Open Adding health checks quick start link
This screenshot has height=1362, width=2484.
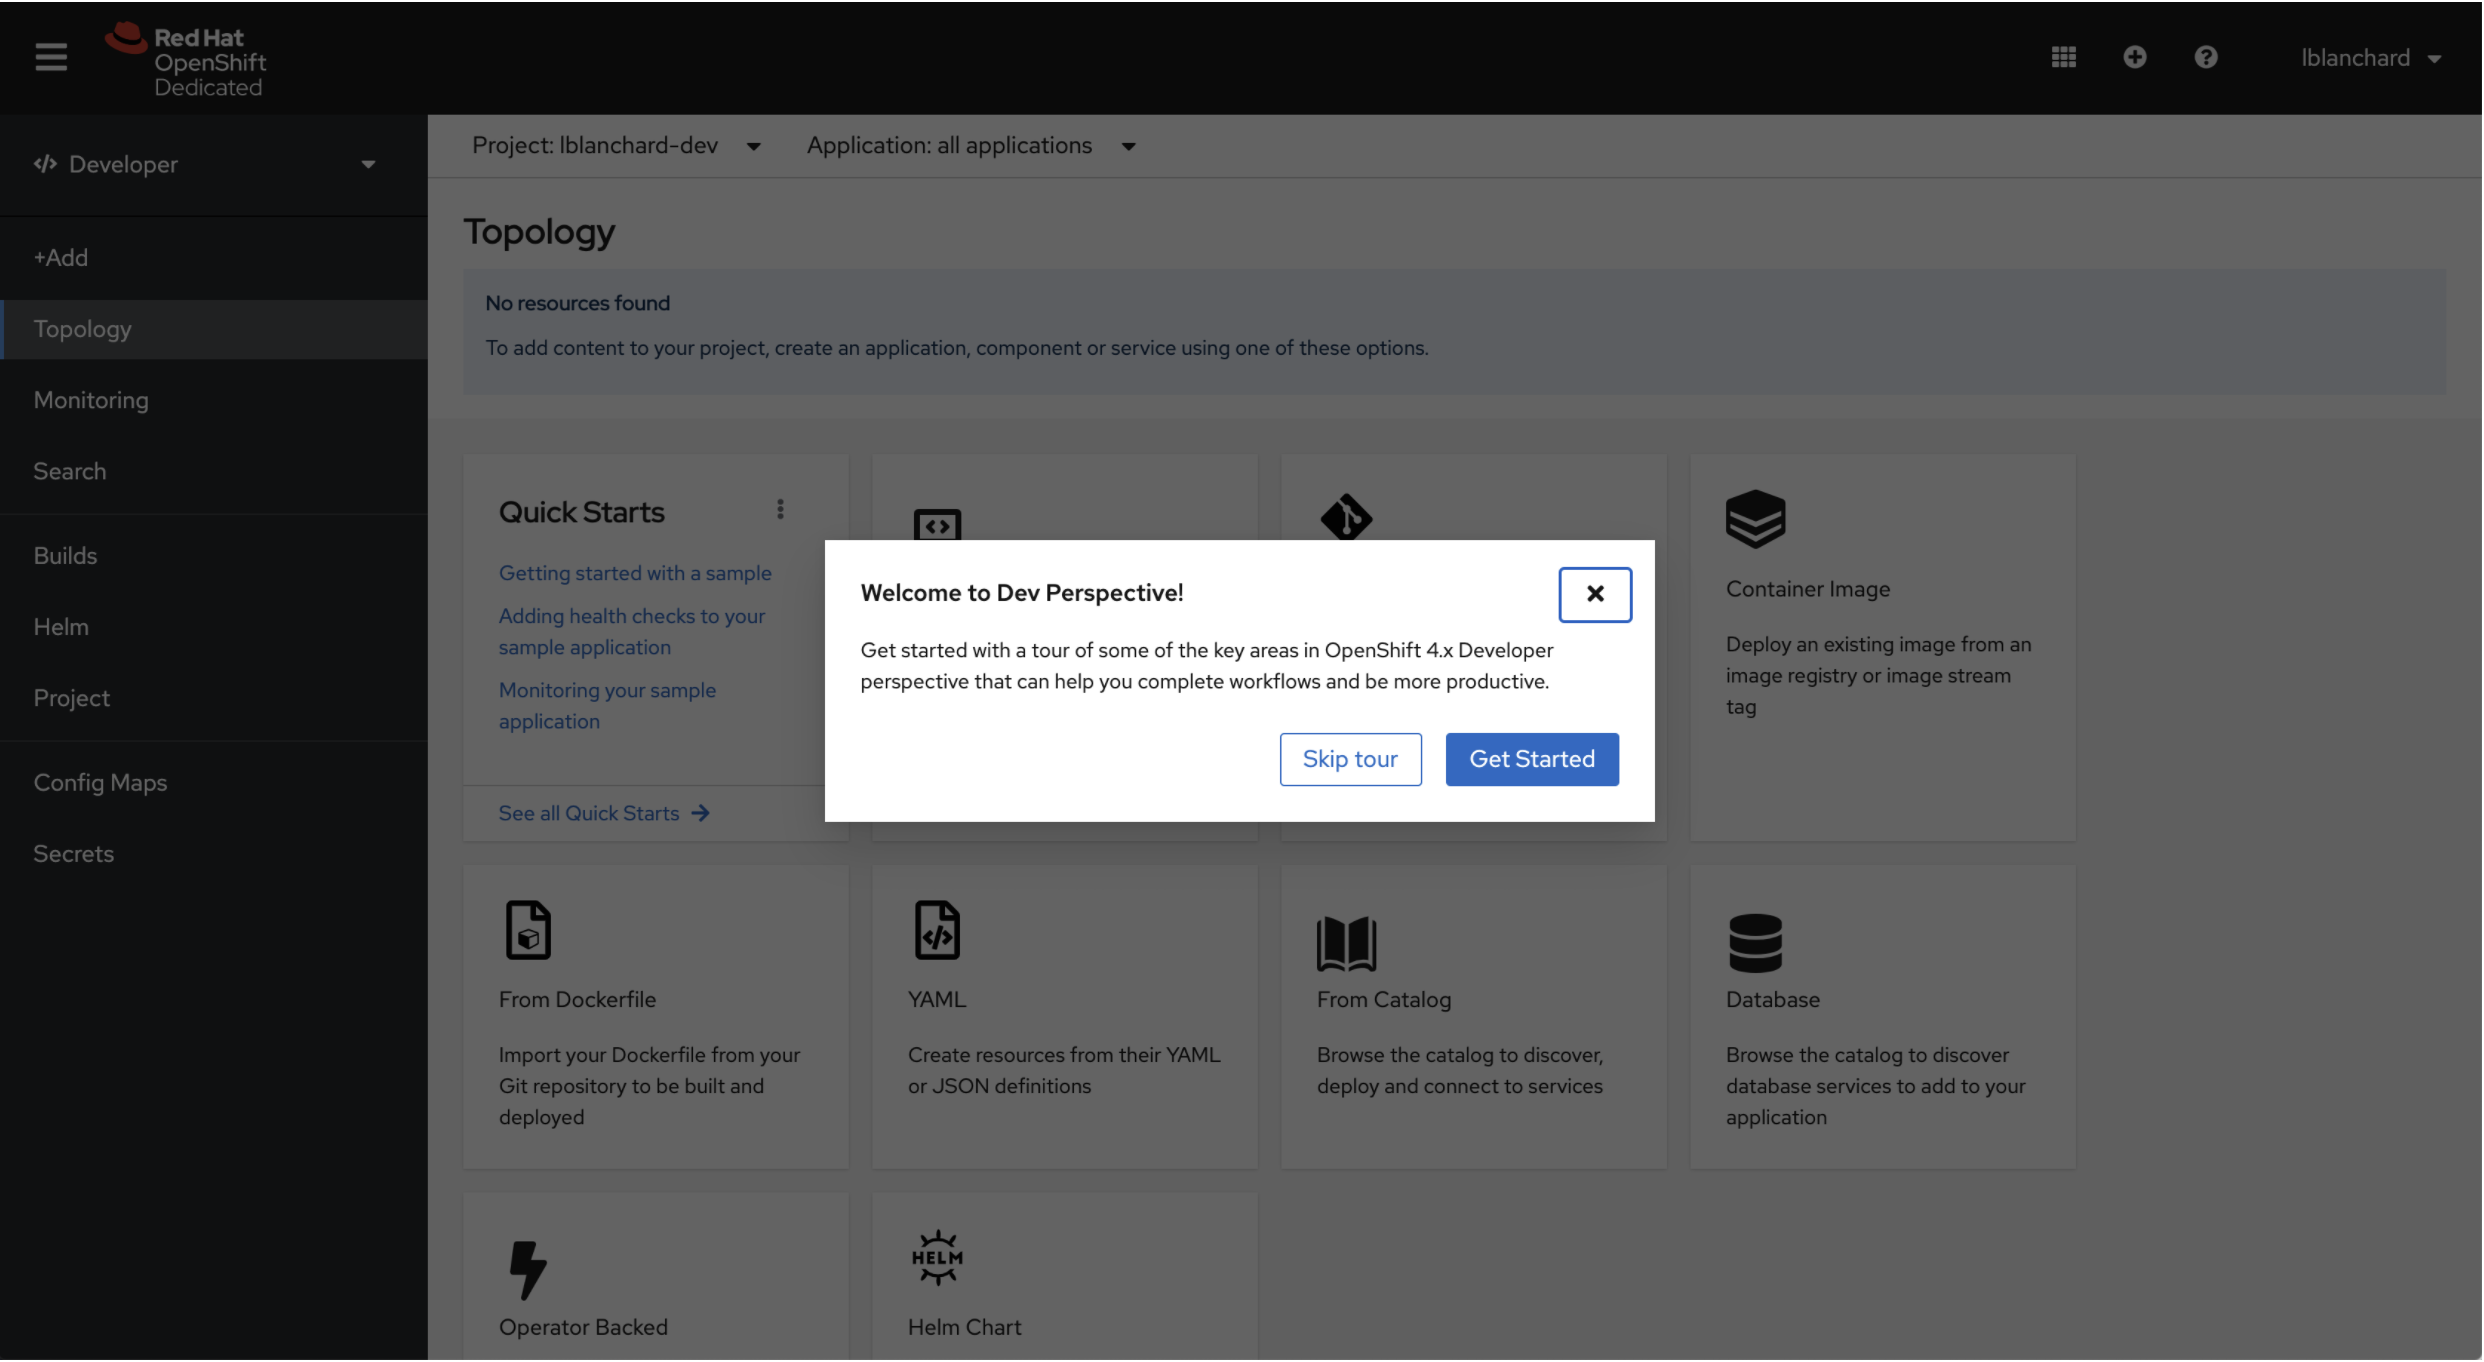632,632
